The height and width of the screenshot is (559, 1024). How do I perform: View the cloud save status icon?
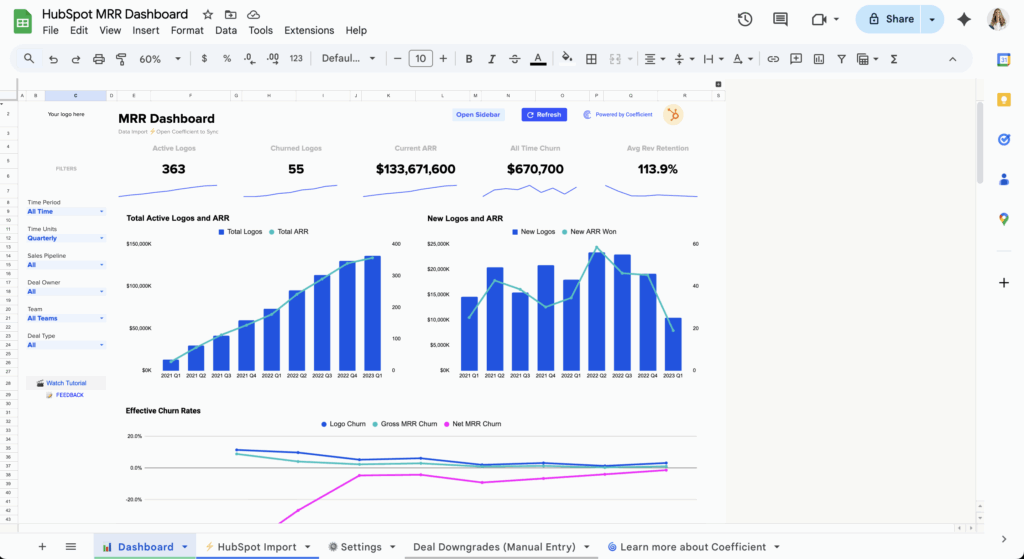253,14
